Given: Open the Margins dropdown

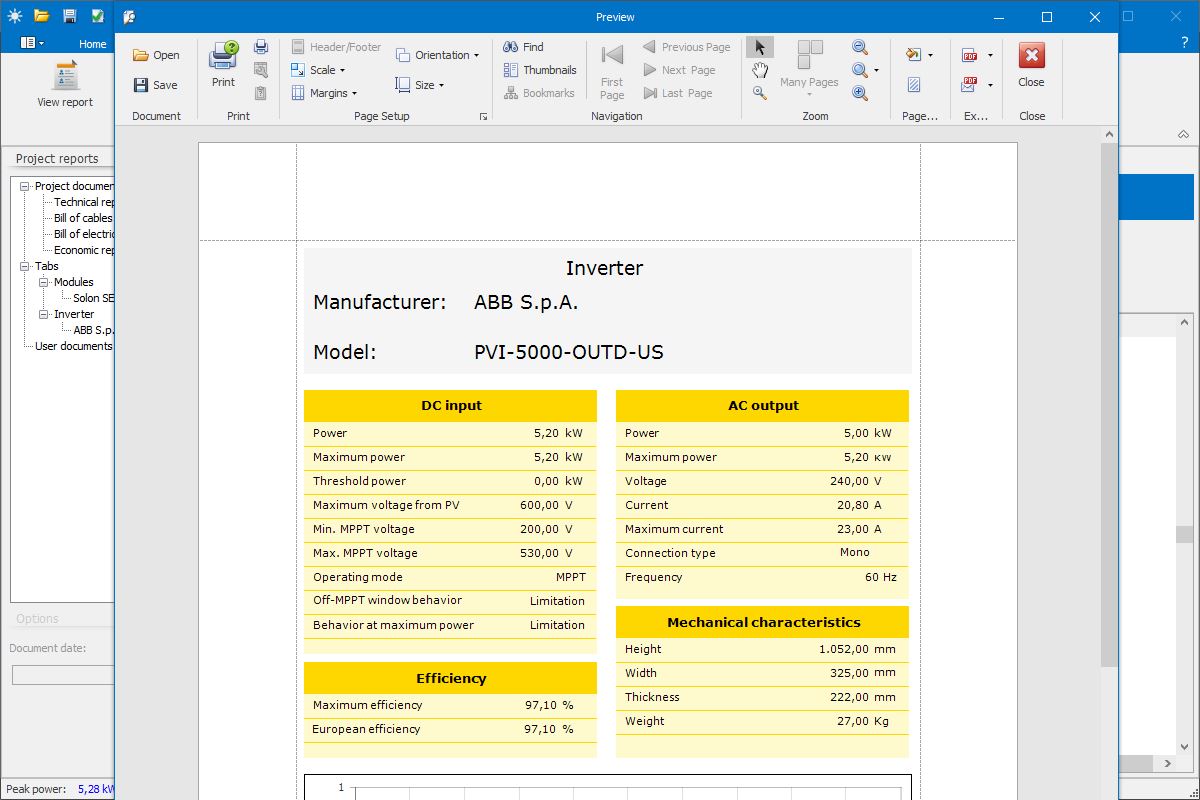Looking at the screenshot, I should (x=325, y=93).
